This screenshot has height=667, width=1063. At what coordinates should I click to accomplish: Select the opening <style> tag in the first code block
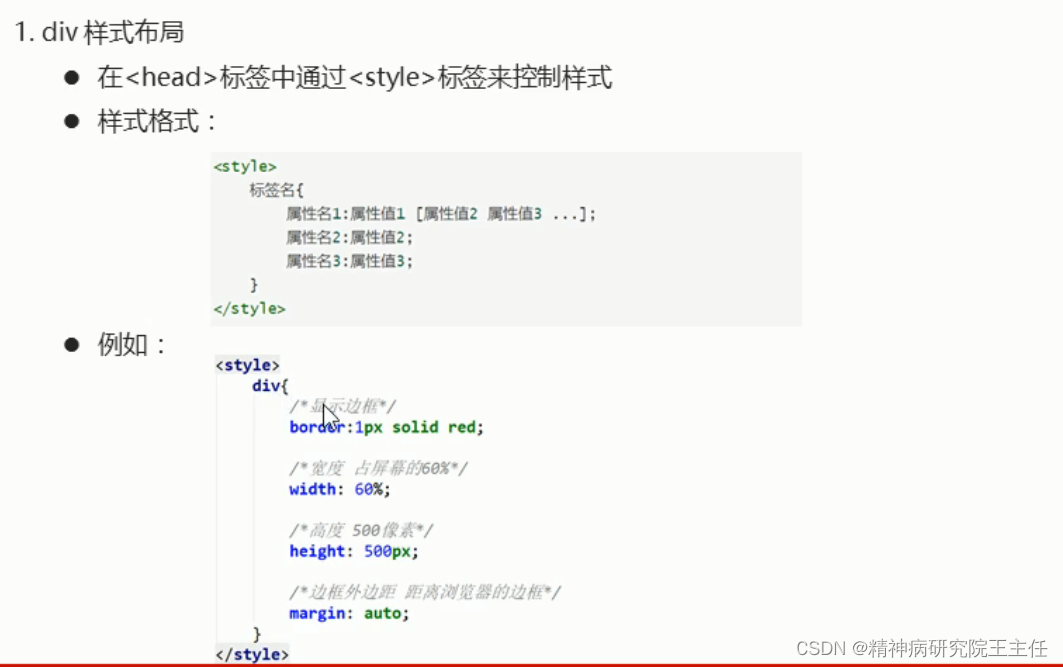point(245,166)
